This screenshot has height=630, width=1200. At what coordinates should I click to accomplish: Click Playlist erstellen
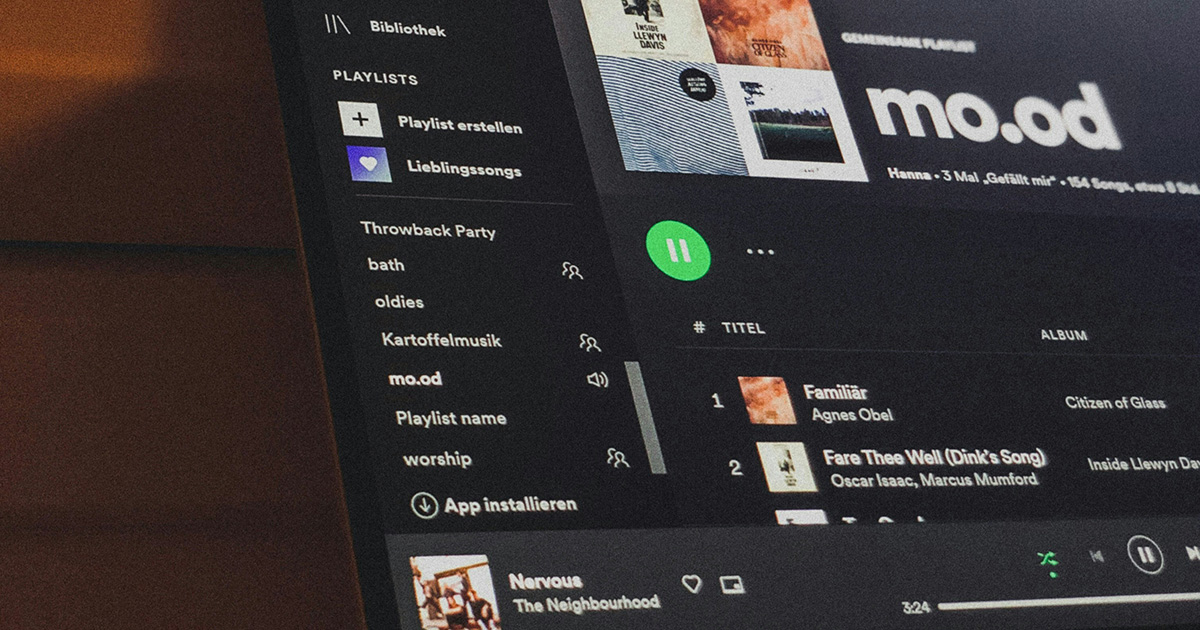[x=460, y=125]
